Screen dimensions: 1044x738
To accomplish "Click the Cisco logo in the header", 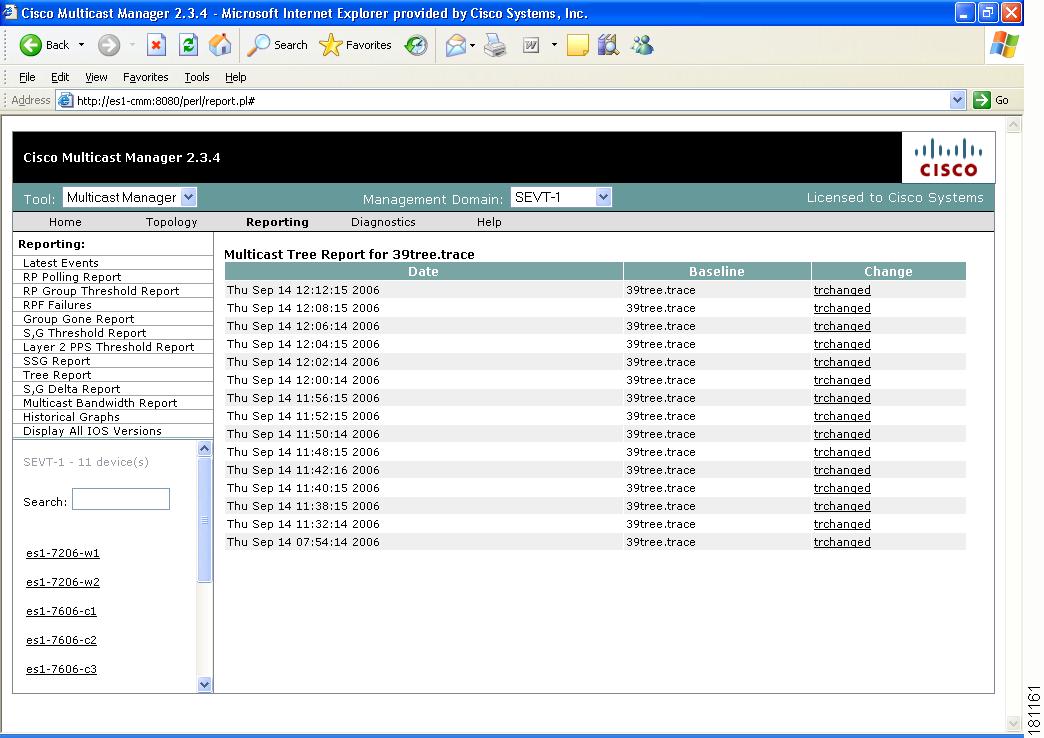I will (948, 157).
